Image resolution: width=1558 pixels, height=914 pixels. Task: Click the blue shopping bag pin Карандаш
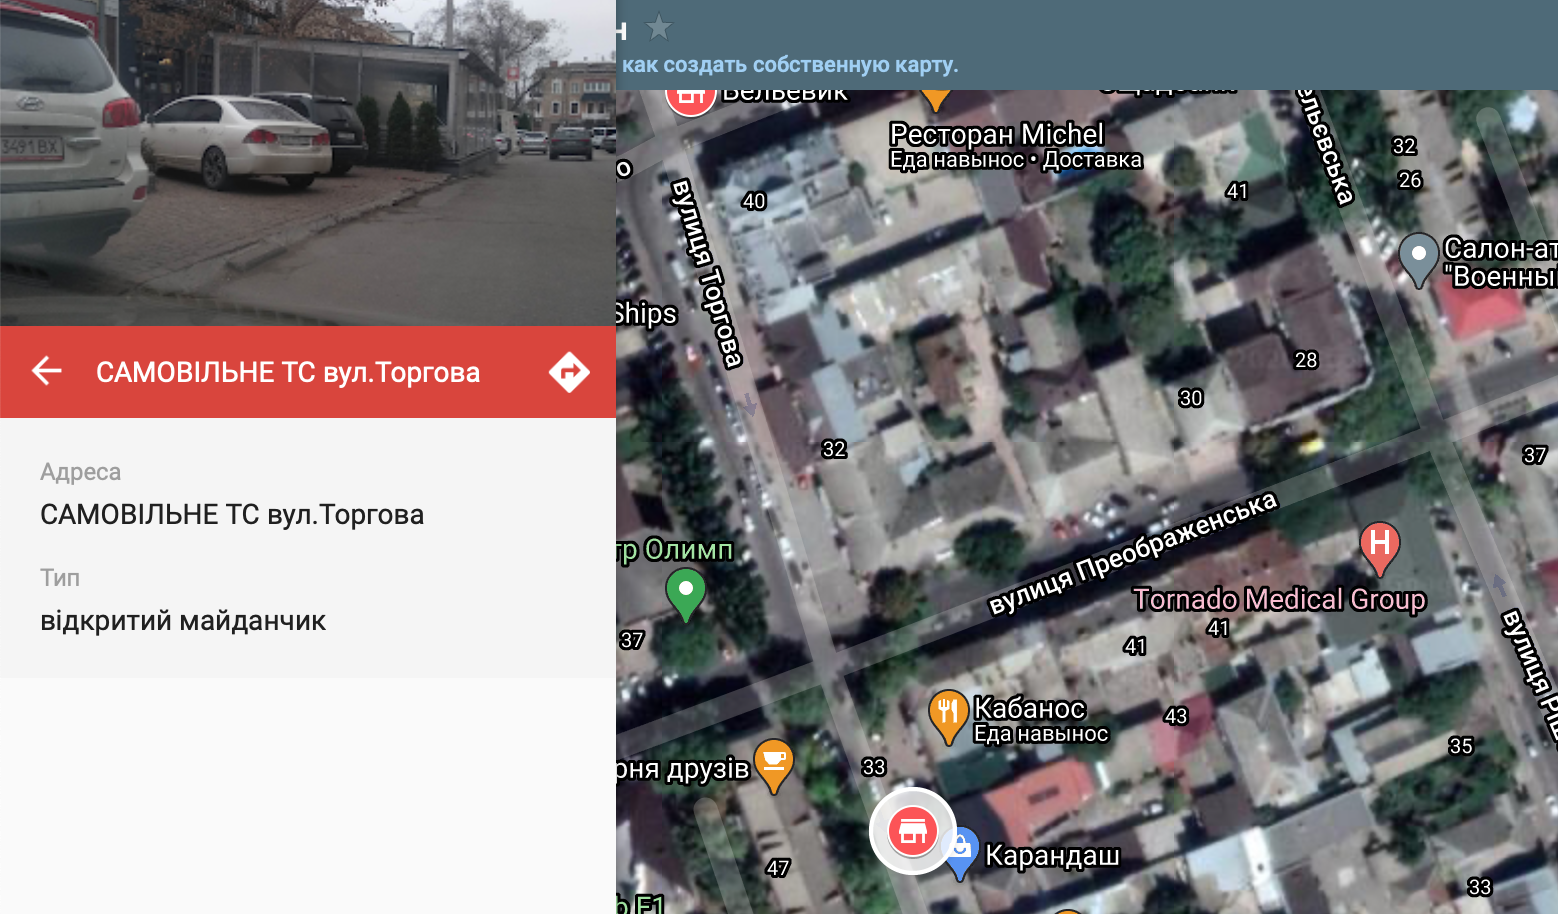(959, 852)
